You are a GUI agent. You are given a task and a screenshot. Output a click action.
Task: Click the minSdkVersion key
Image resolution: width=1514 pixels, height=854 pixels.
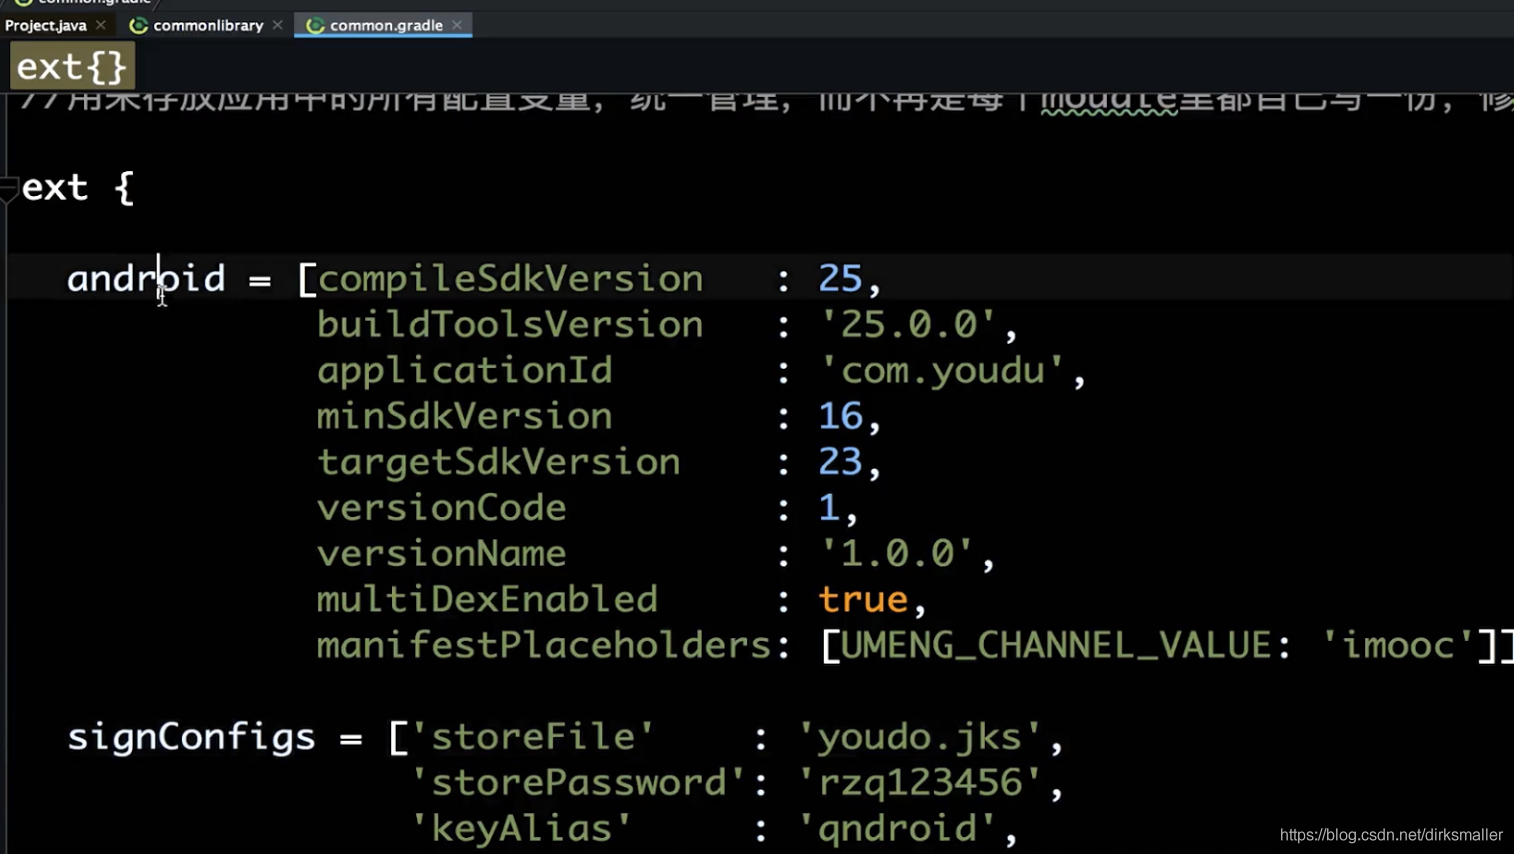click(464, 416)
